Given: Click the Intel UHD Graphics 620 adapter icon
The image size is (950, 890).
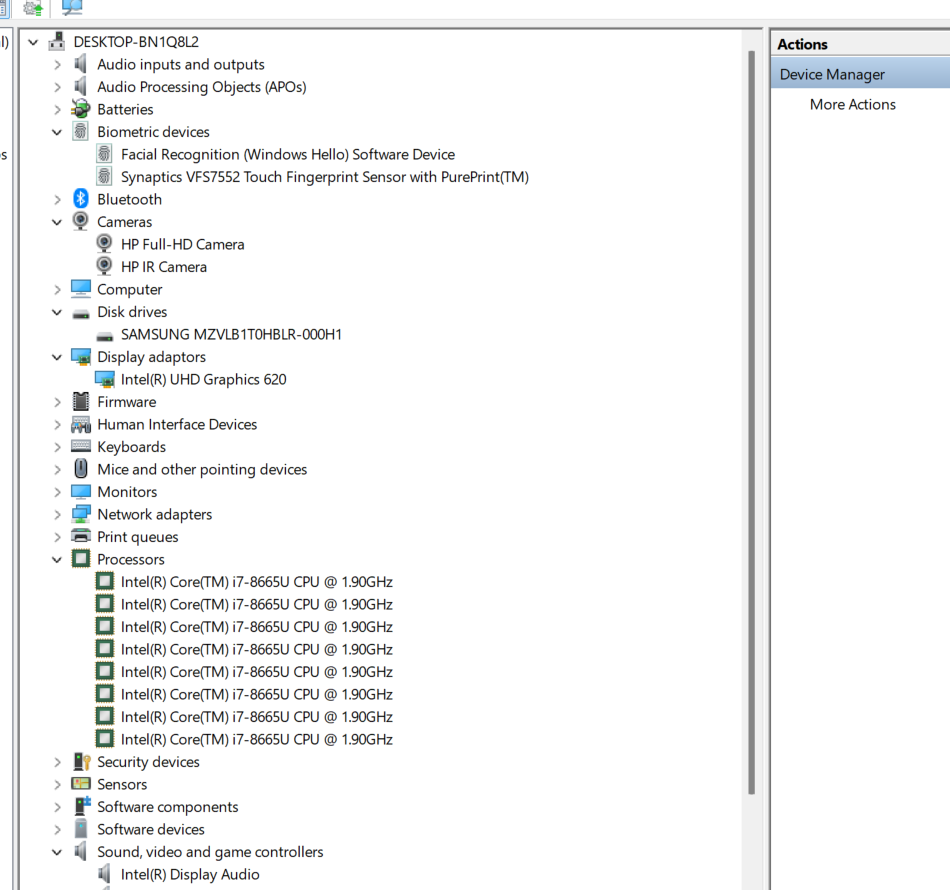Looking at the screenshot, I should click(105, 379).
